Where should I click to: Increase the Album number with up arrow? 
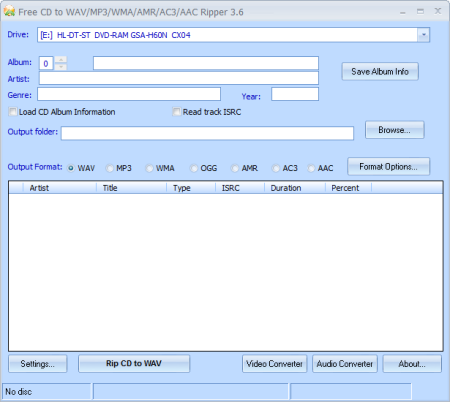(61, 60)
